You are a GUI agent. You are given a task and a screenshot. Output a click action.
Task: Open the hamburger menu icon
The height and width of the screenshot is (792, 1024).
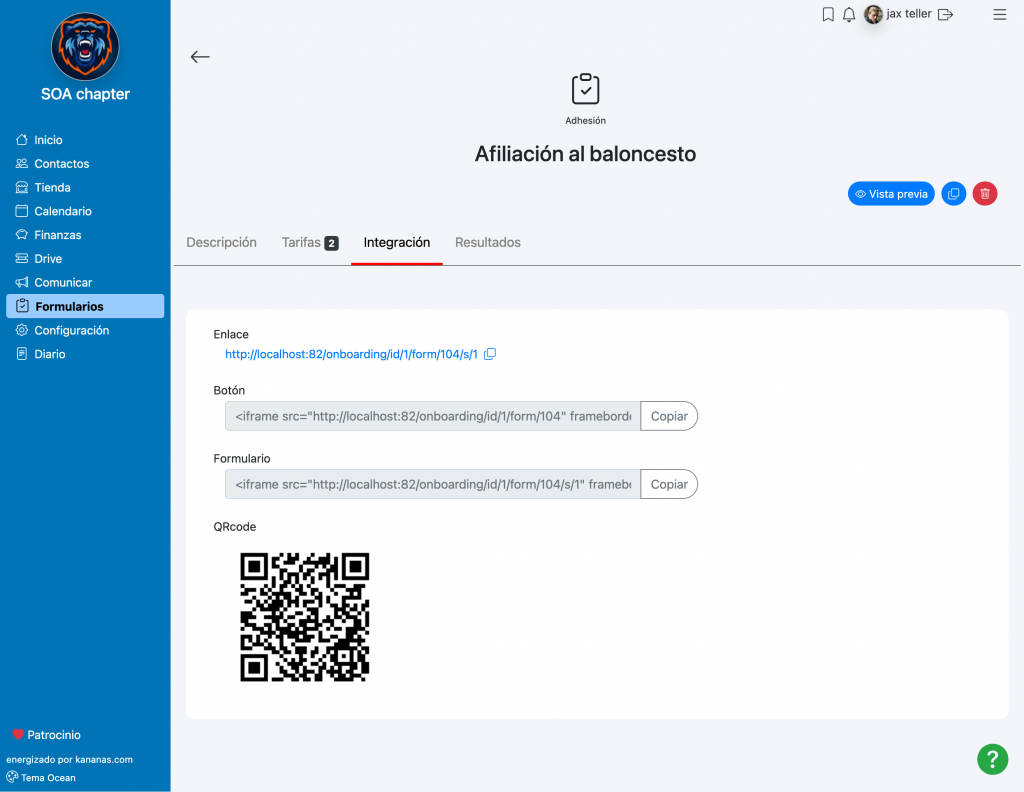[999, 14]
